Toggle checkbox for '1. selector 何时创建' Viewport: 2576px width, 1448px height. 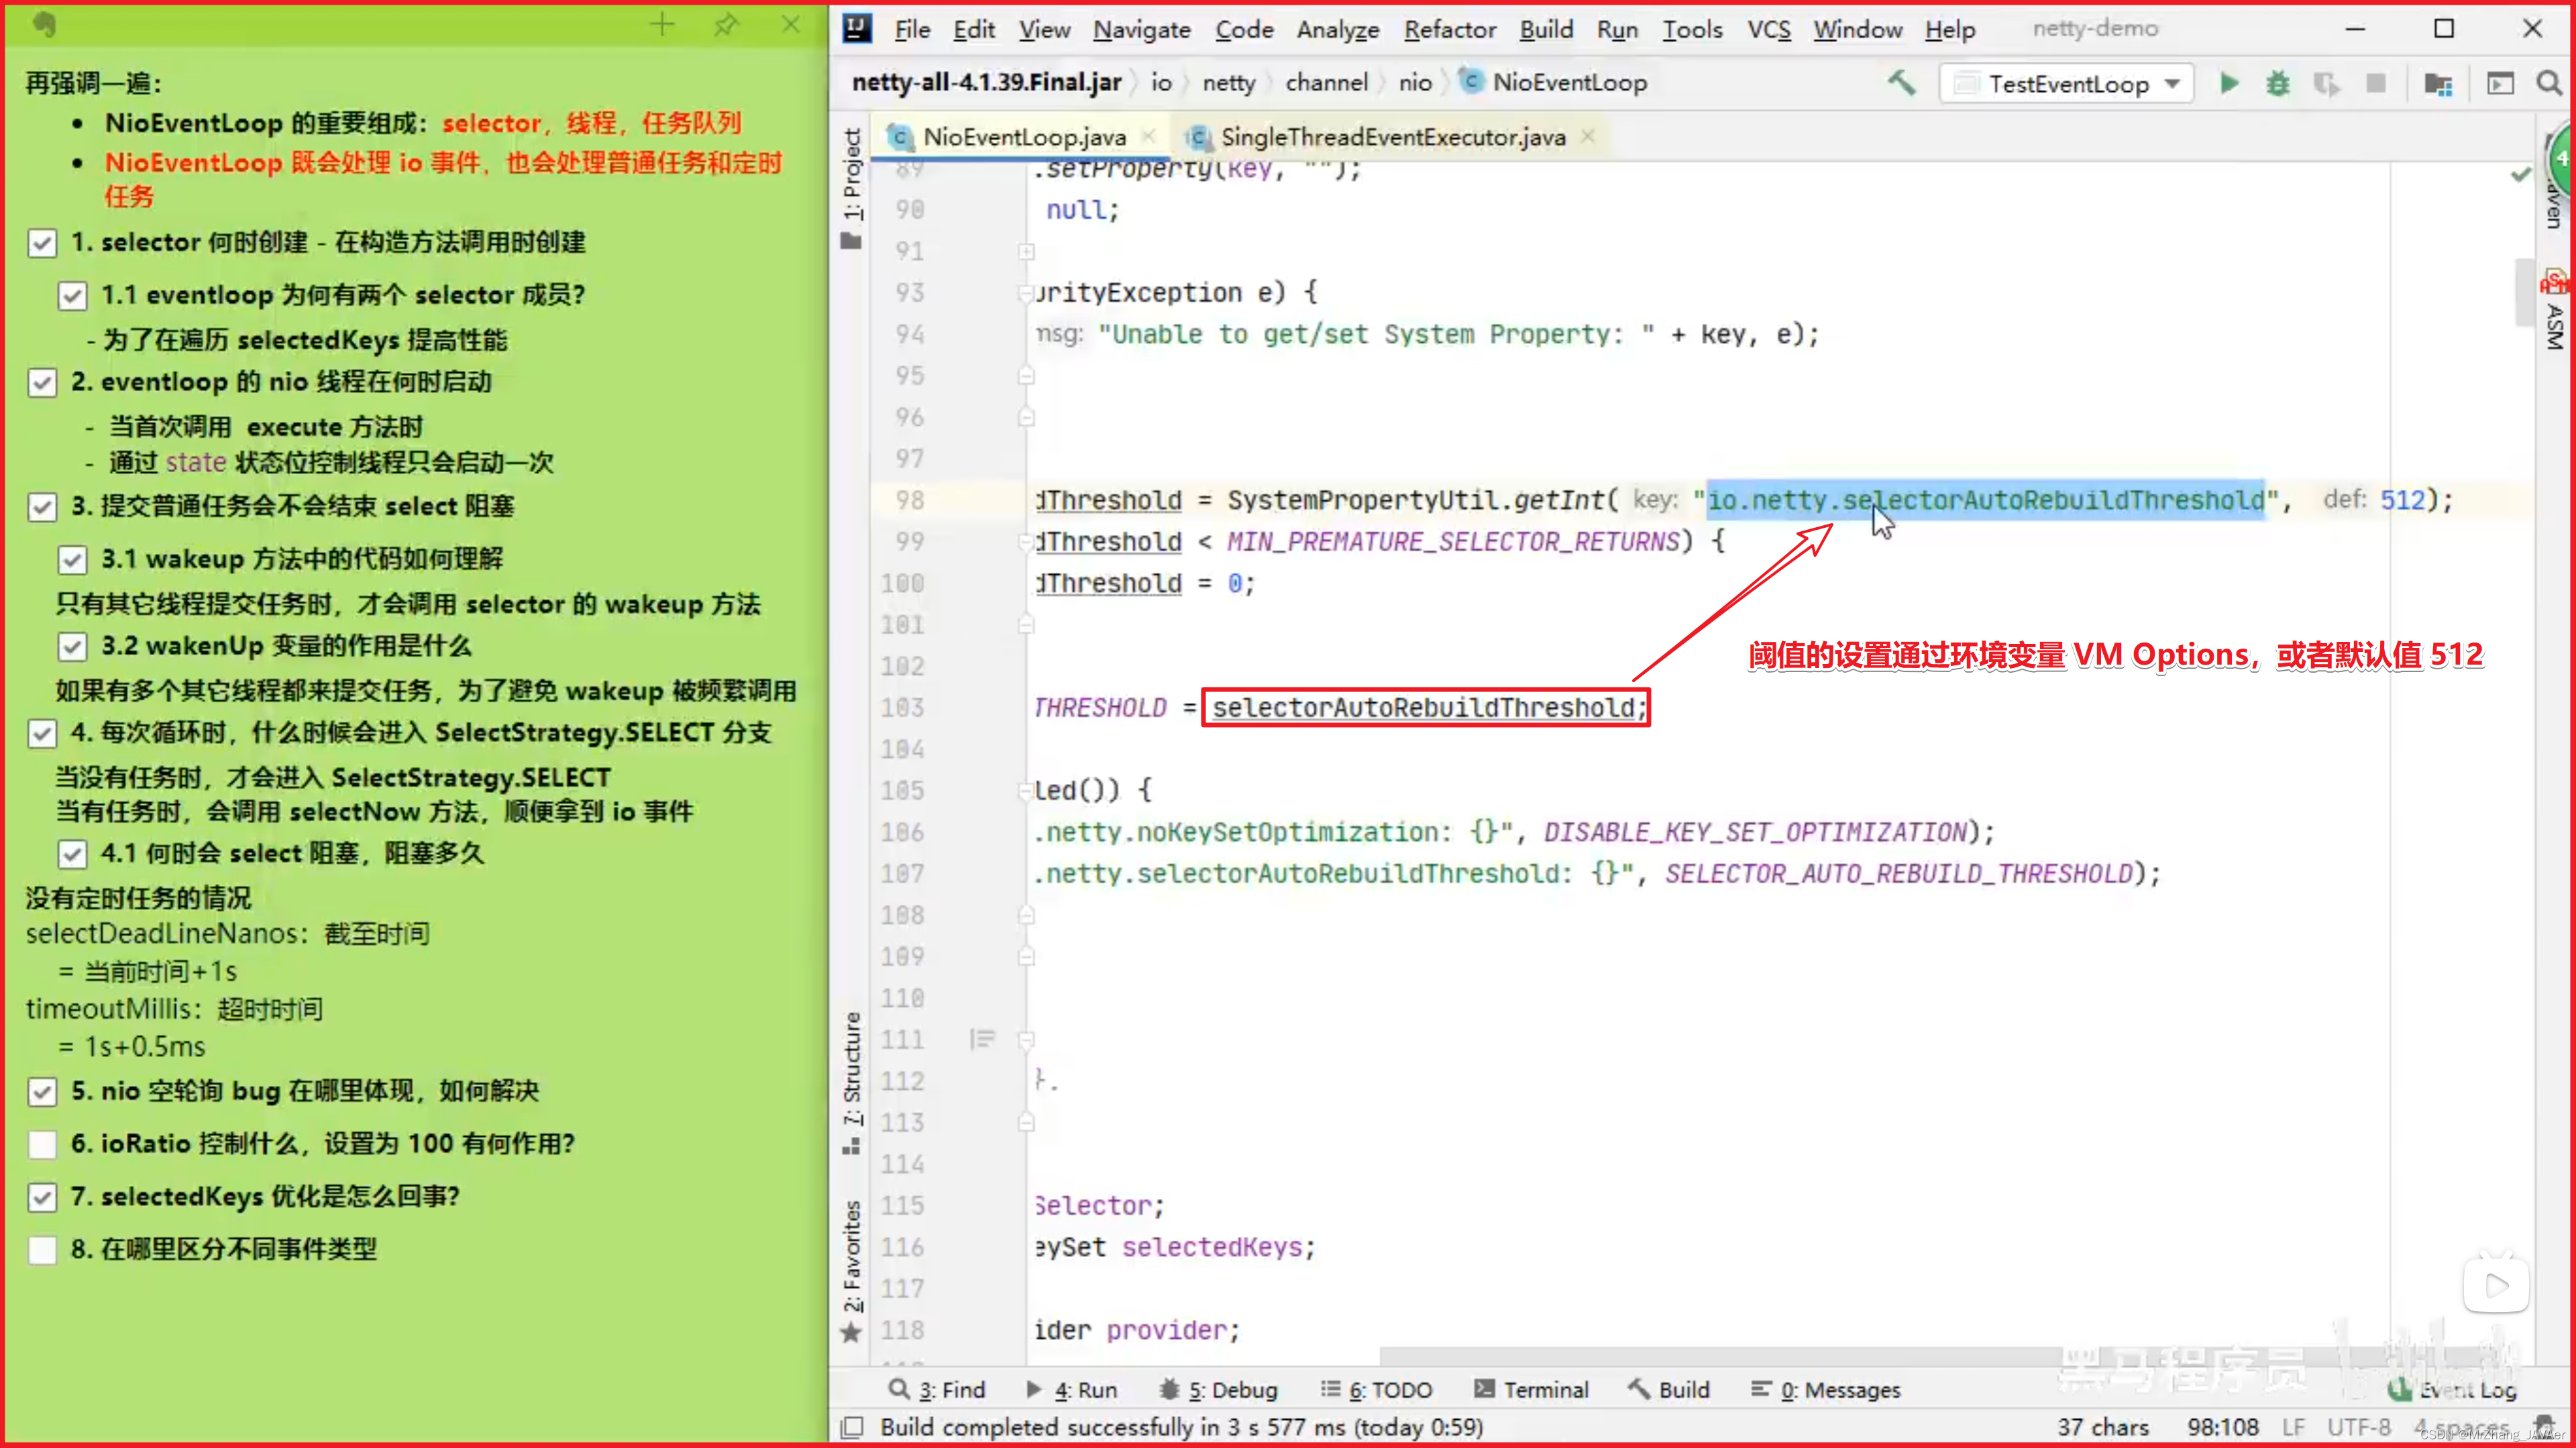(x=42, y=243)
